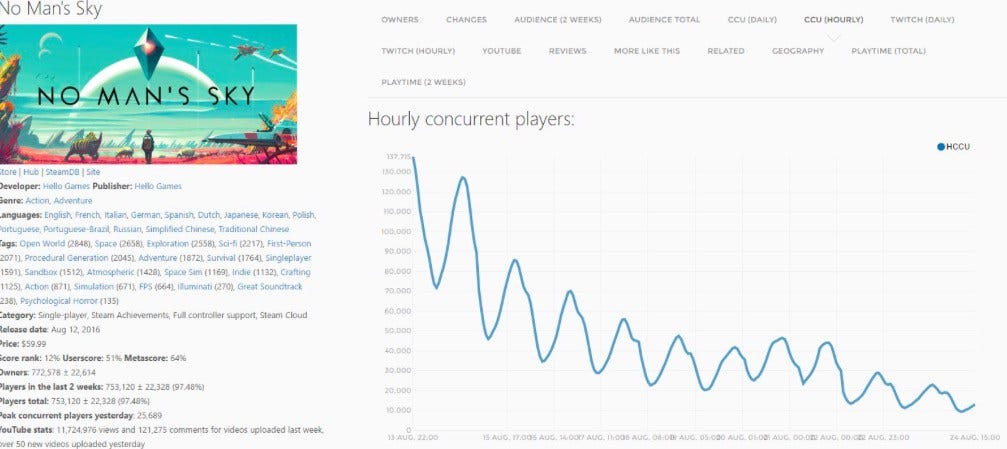The image size is (1007, 449).
Task: Open the Space (2658) tag
Action: (106, 243)
